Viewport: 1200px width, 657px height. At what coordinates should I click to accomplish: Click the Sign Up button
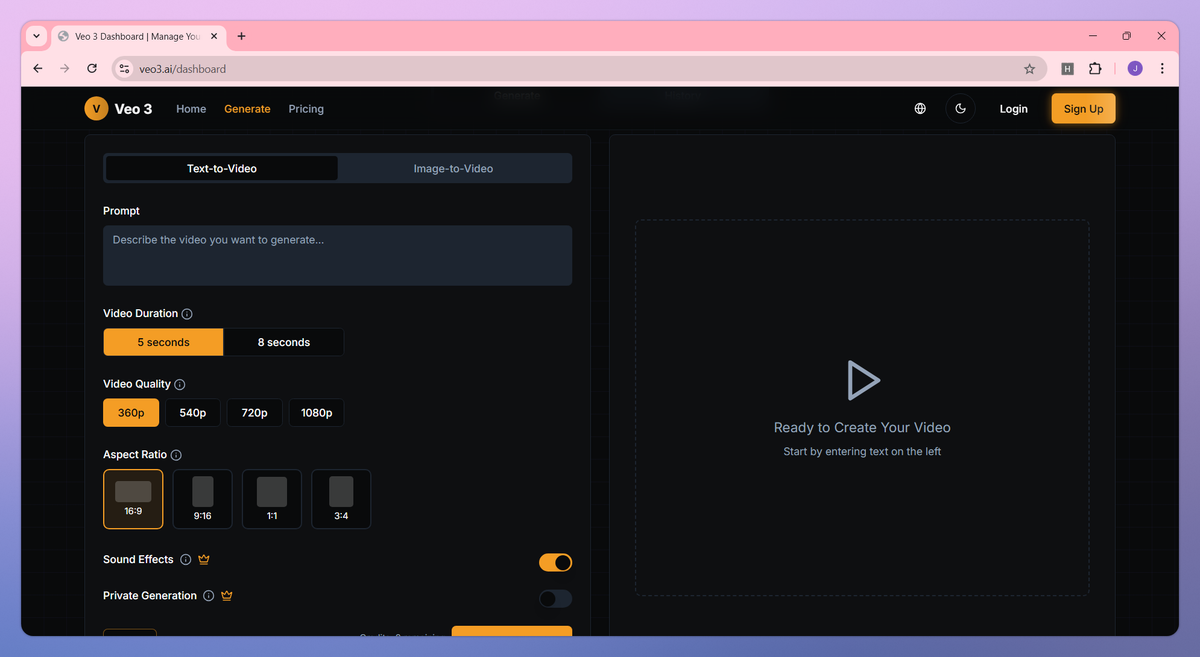point(1083,109)
